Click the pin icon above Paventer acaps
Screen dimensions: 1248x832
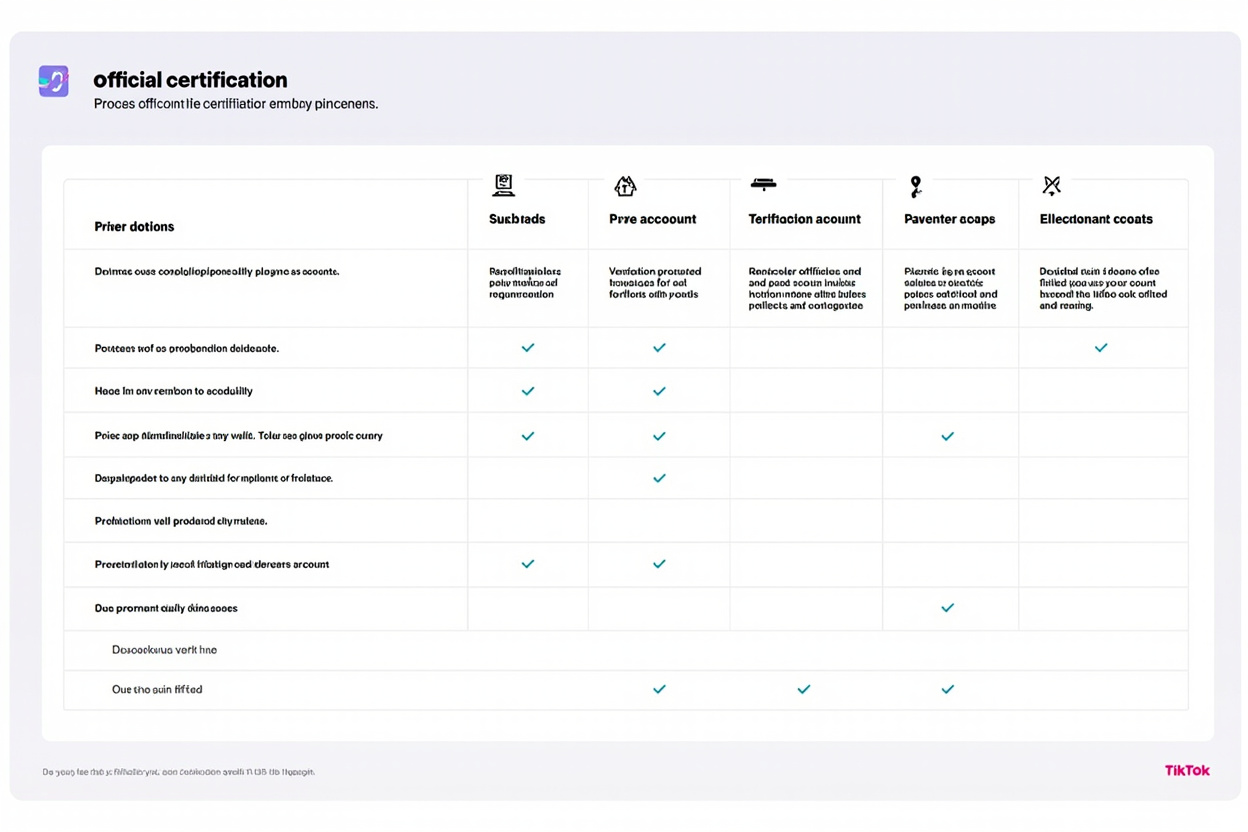click(x=915, y=186)
